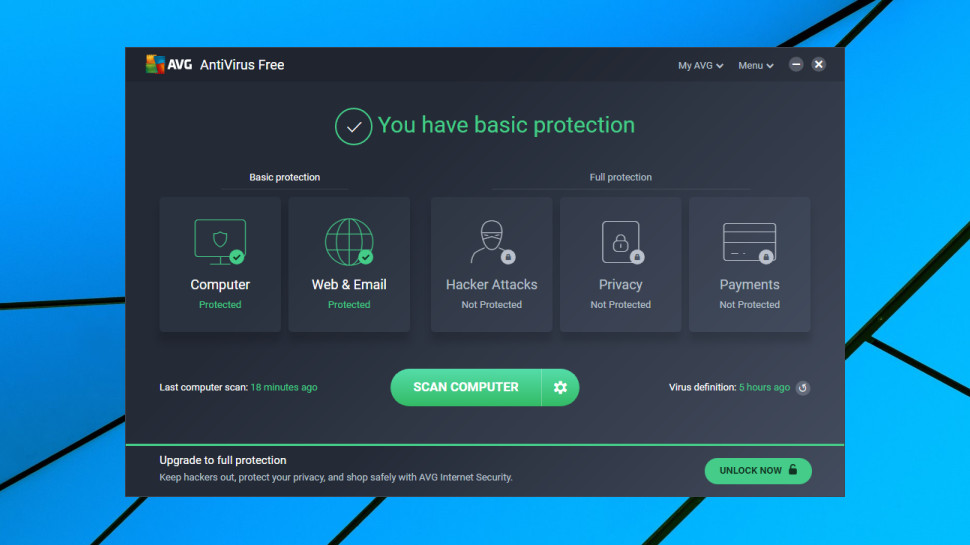
Task: Click the '5 hours ago' virus definition text
Action: (x=765, y=387)
